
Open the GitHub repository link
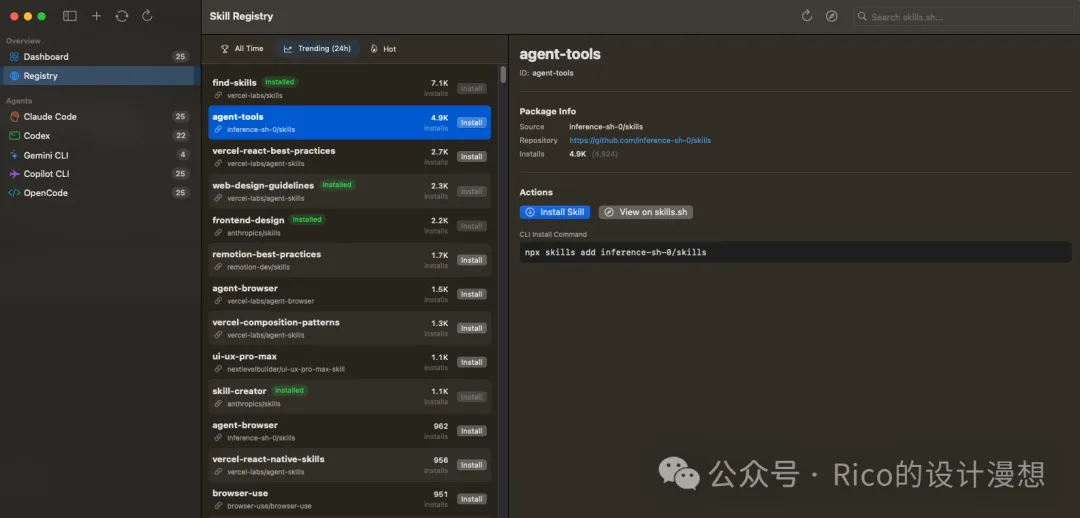(x=640, y=141)
